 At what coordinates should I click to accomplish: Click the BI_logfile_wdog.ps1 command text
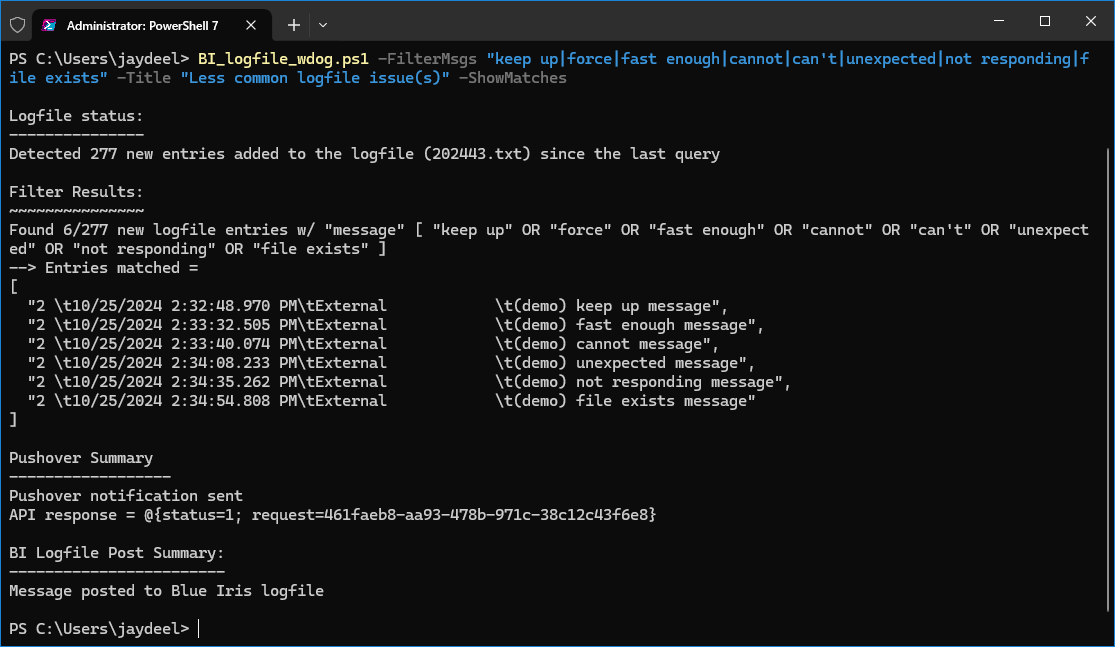click(x=283, y=59)
